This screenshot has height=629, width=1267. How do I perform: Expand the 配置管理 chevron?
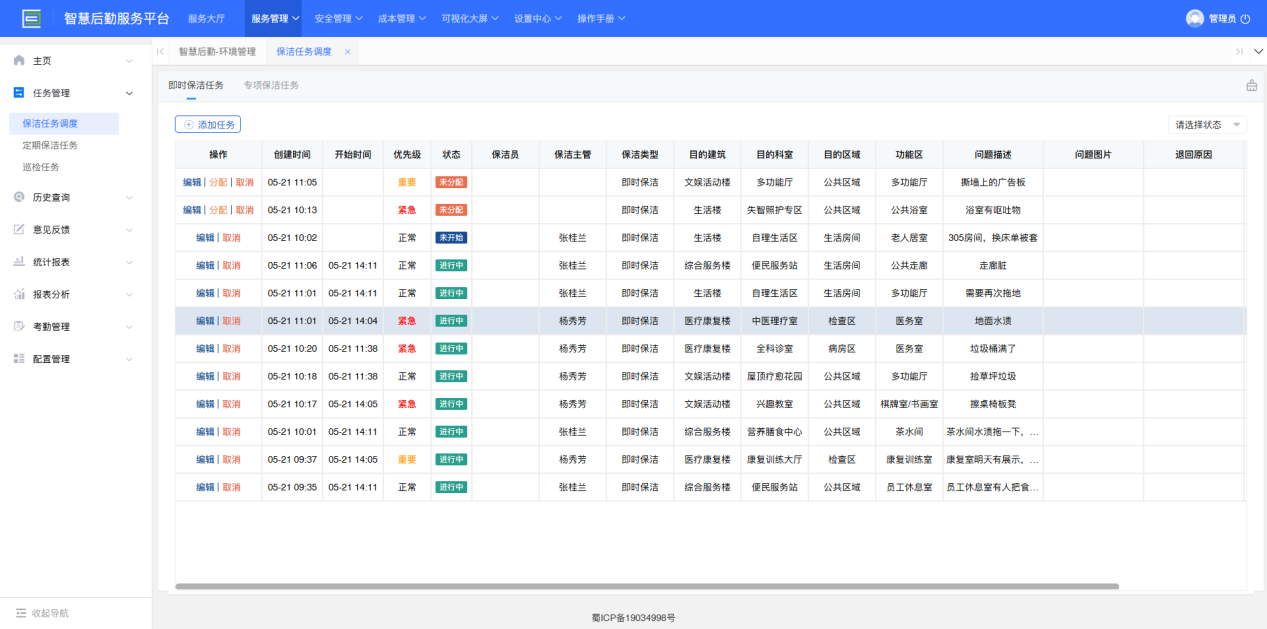point(129,358)
